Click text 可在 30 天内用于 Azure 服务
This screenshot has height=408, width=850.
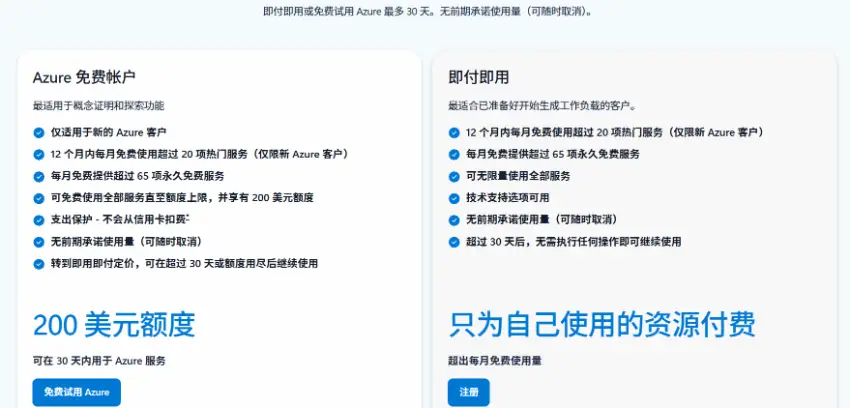(x=99, y=361)
